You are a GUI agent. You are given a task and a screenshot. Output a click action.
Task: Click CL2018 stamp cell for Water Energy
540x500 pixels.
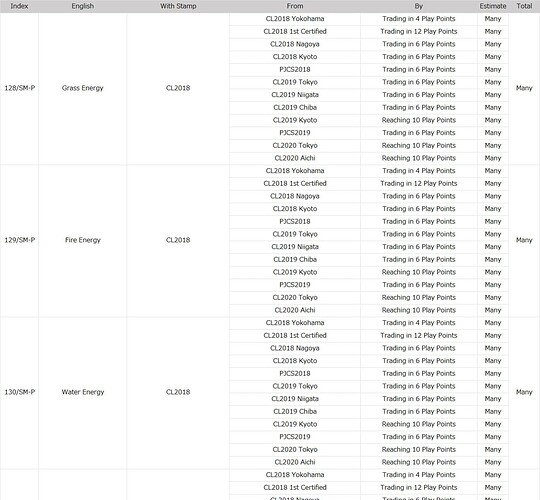(178, 392)
